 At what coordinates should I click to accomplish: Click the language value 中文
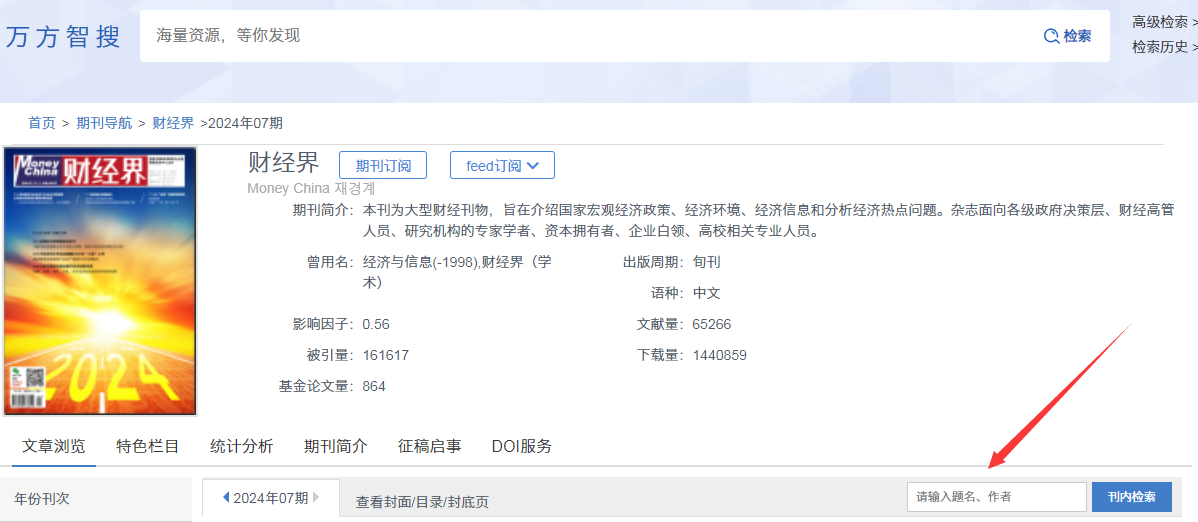pos(707,293)
